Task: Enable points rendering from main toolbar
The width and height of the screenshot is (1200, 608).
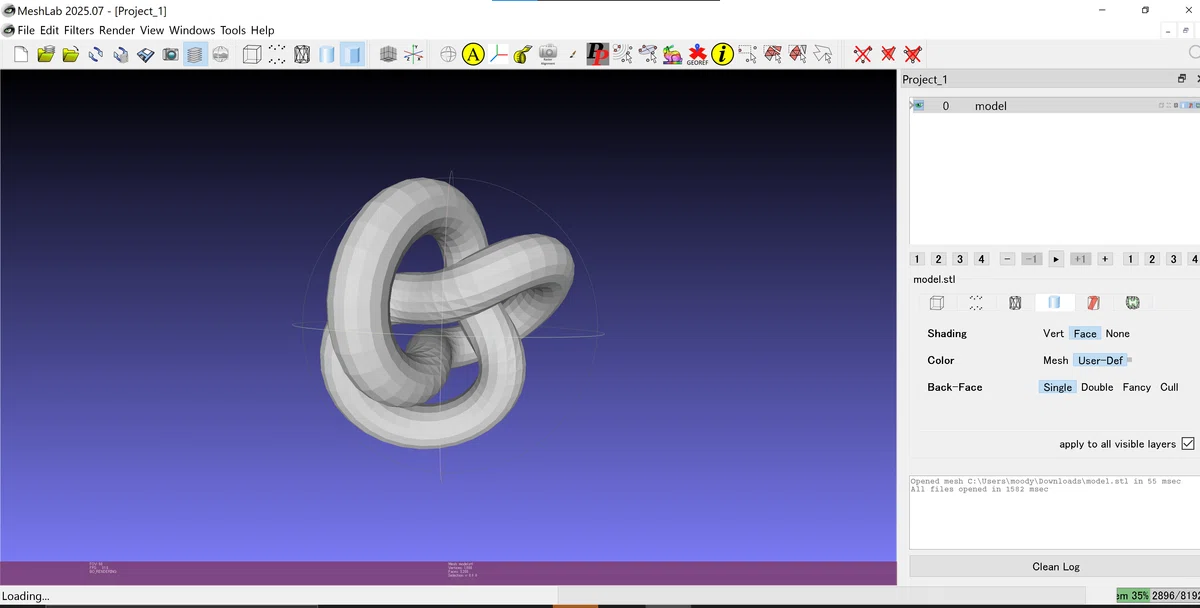Action: tap(277, 54)
